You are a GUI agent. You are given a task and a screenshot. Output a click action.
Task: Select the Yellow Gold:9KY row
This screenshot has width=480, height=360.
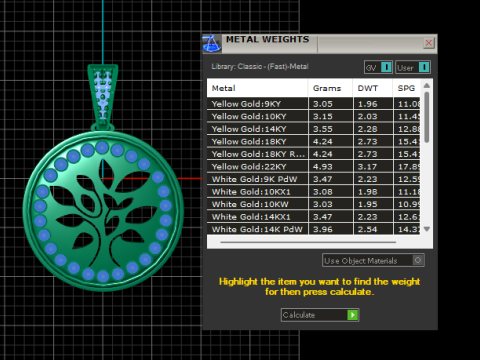[x=313, y=104]
